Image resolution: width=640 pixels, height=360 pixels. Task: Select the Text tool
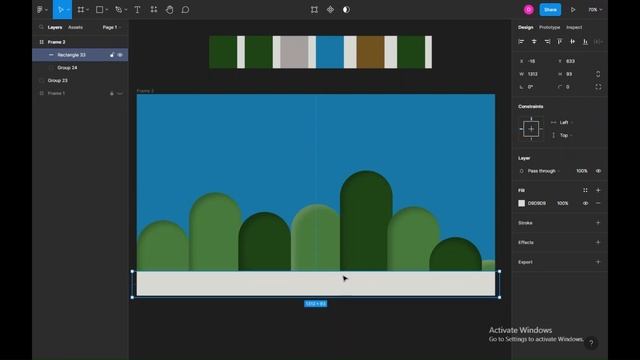[137, 9]
